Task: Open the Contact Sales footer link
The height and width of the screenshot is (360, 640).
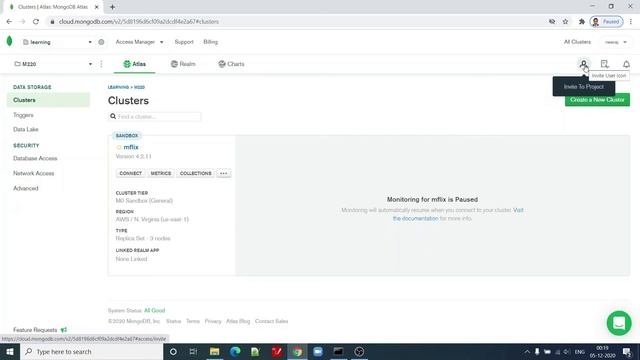Action: tap(271, 321)
